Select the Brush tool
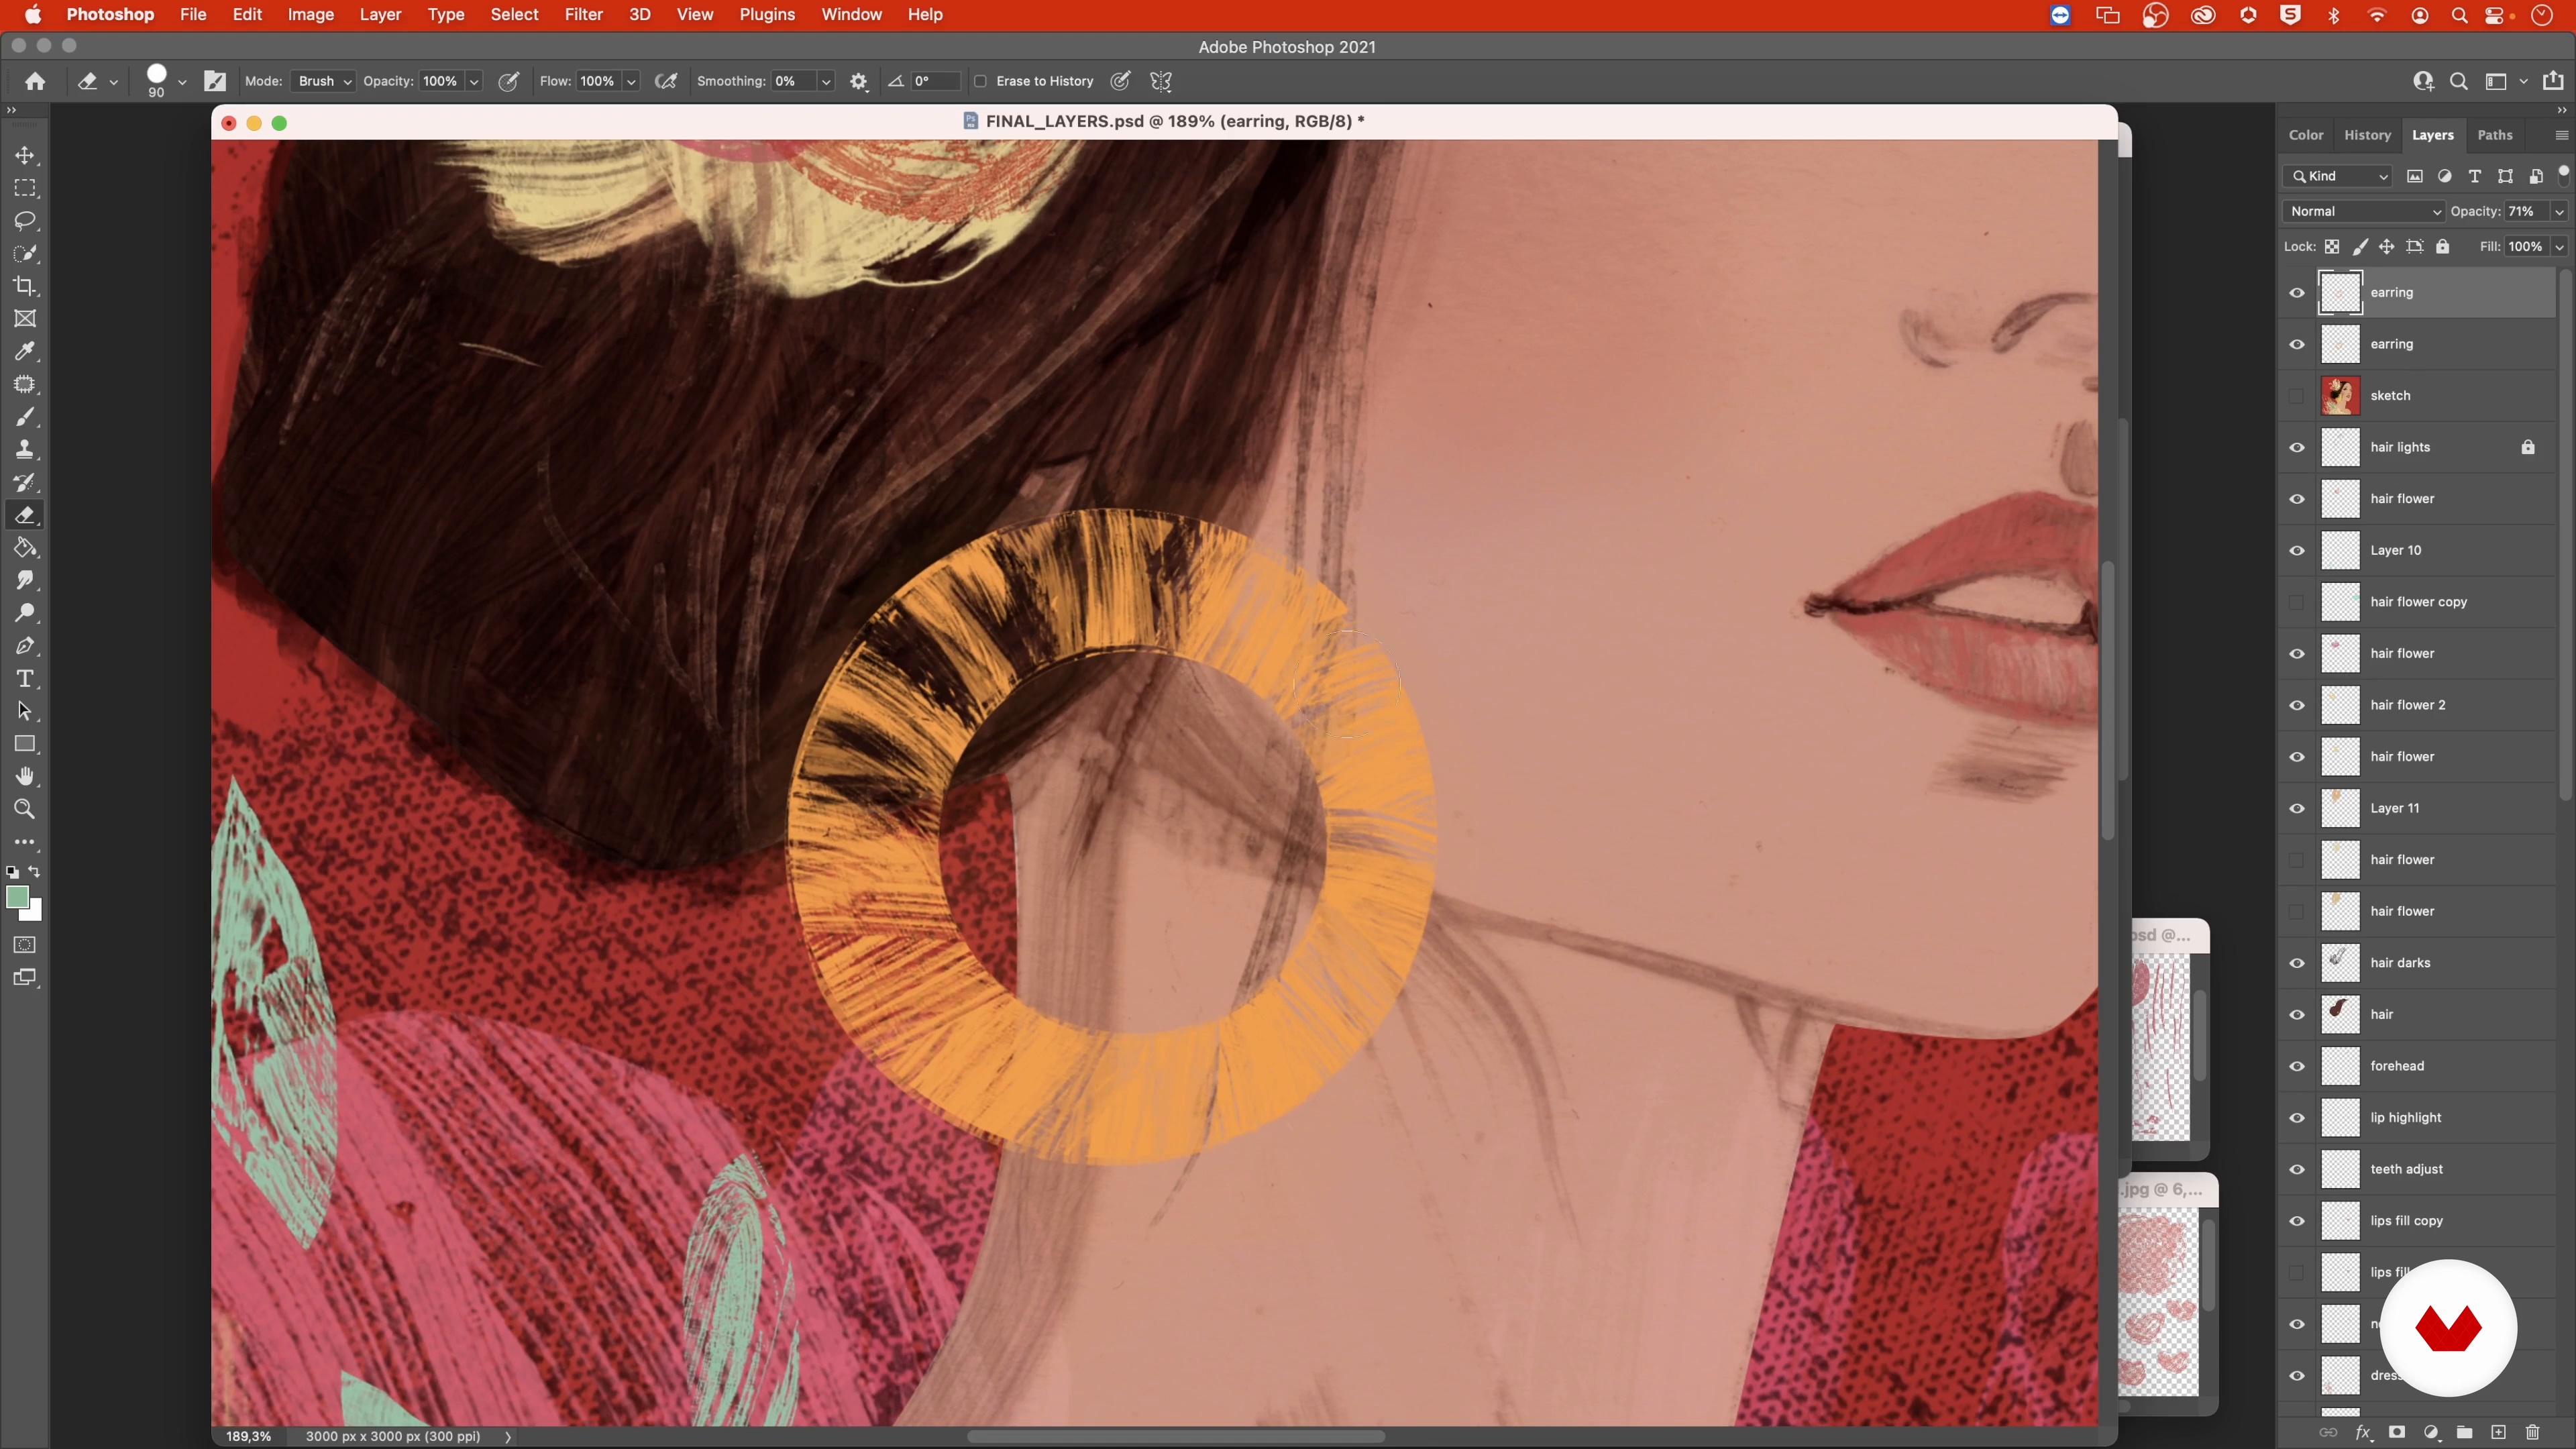 pos(25,417)
